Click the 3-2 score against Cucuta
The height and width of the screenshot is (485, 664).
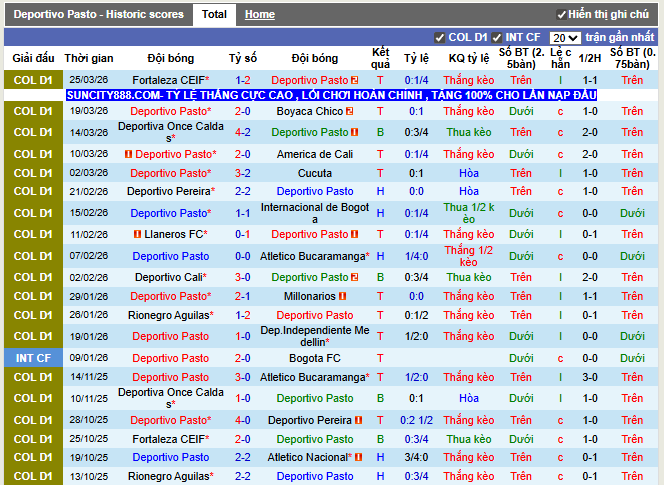[x=243, y=173]
